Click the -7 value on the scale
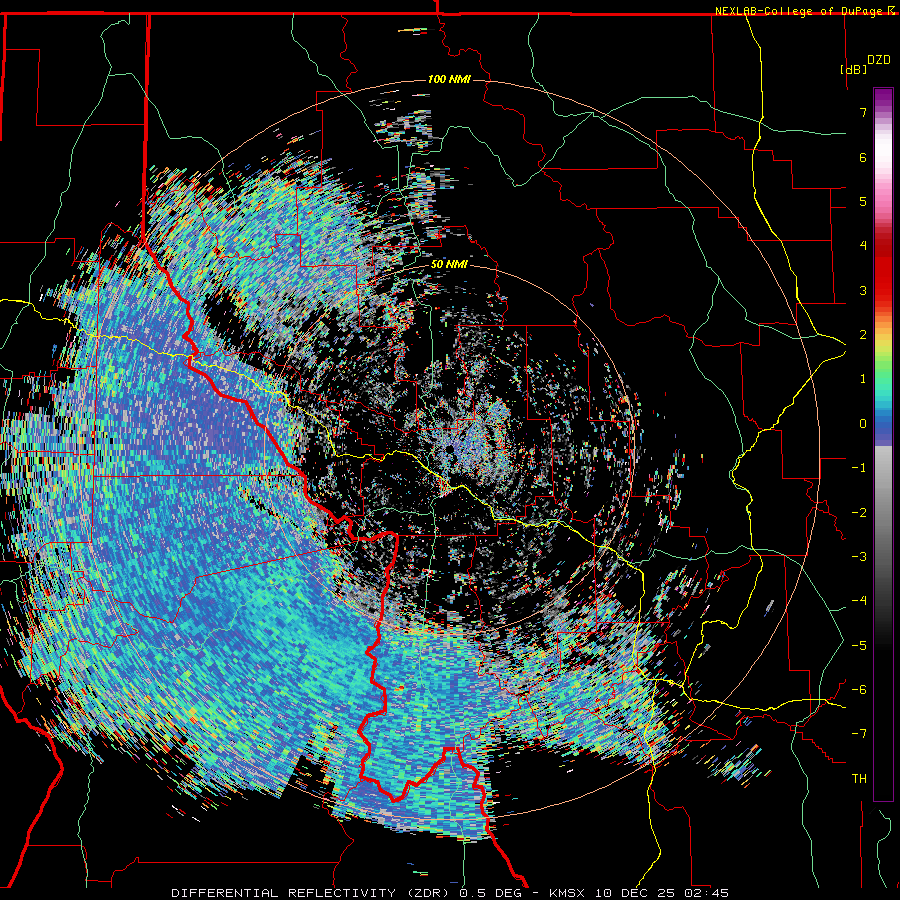This screenshot has height=900, width=900. [859, 734]
